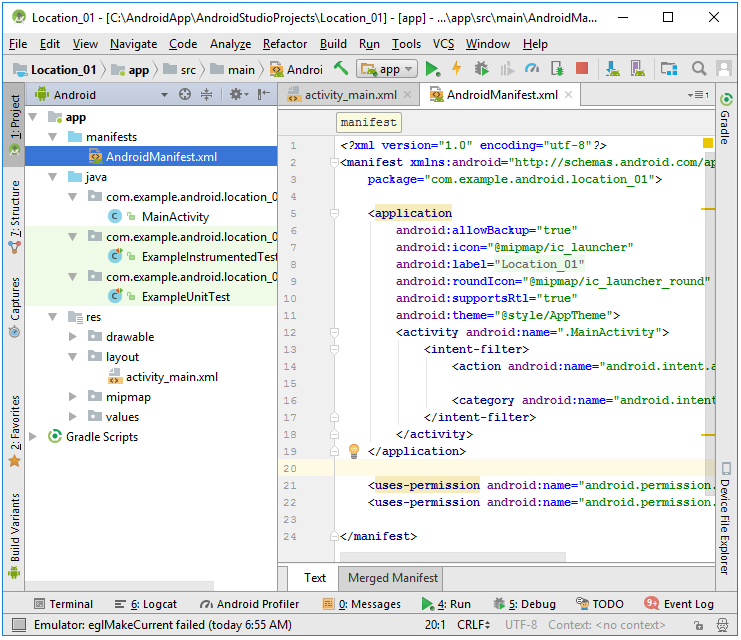The height and width of the screenshot is (640, 741).
Task: Open the Structure side panel
Action: 15,217
